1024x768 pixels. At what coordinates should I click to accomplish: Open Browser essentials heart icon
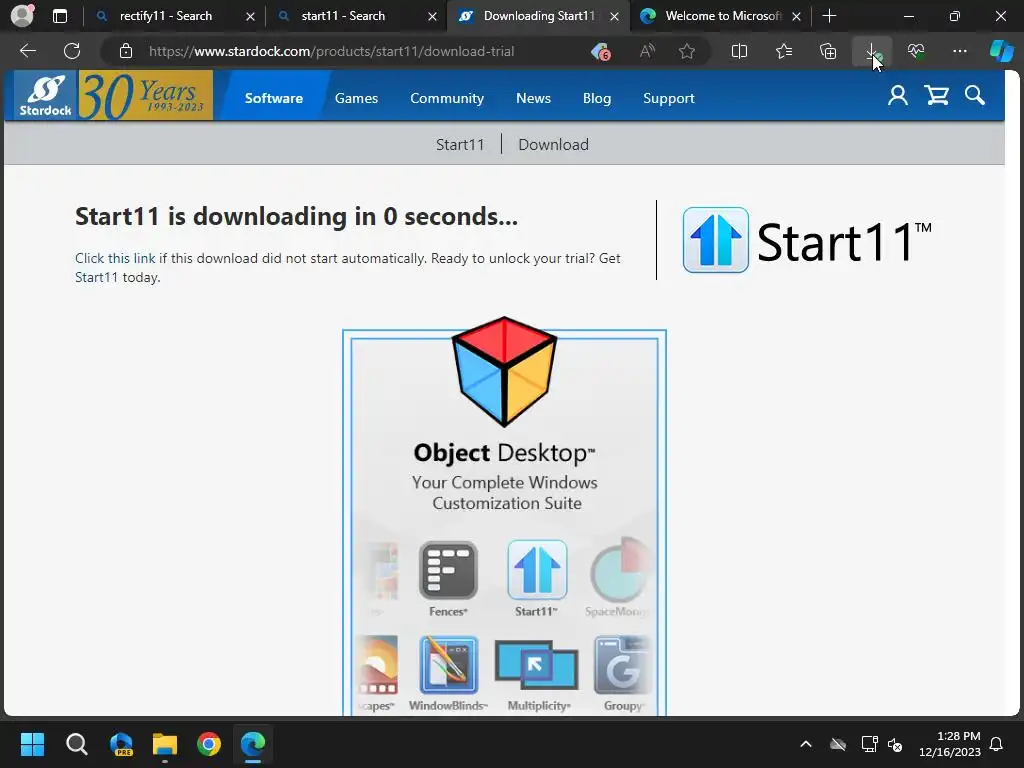[x=916, y=51]
